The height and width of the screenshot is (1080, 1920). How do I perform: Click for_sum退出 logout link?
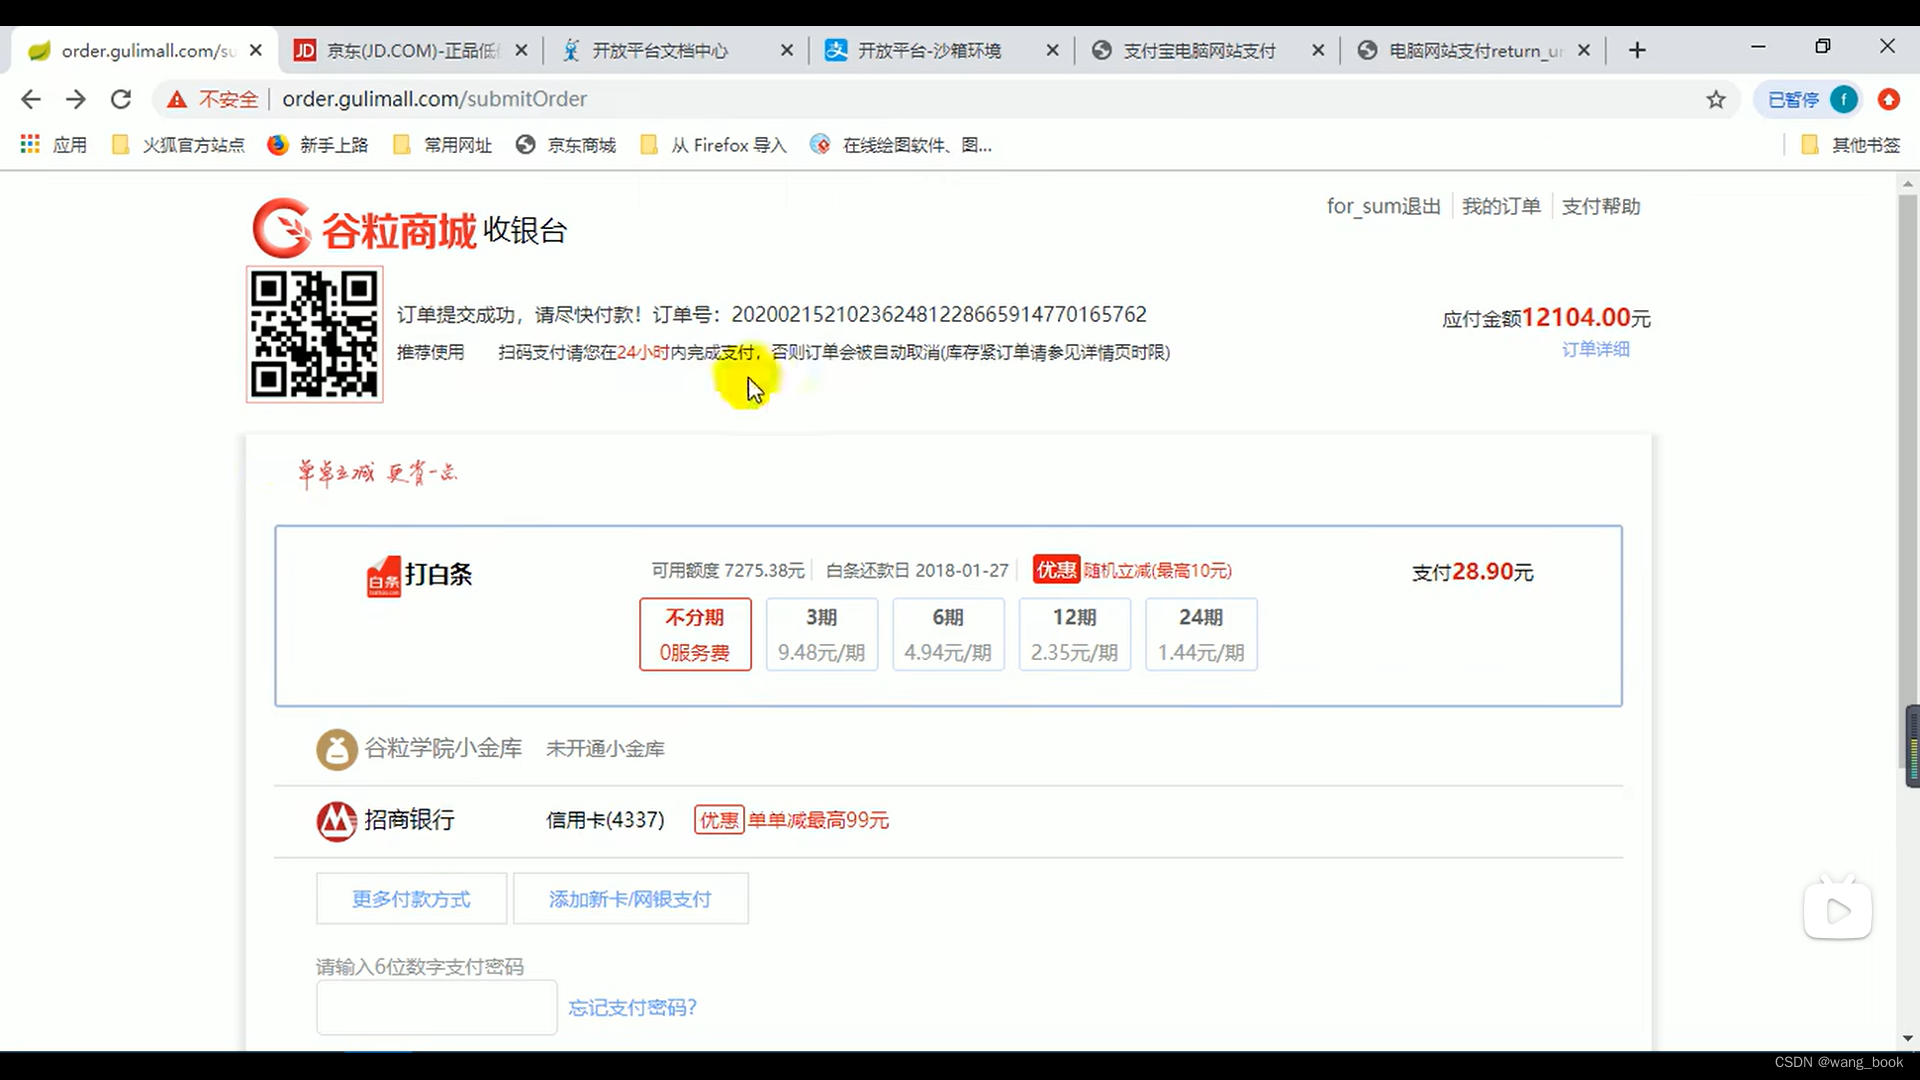(x=1384, y=206)
